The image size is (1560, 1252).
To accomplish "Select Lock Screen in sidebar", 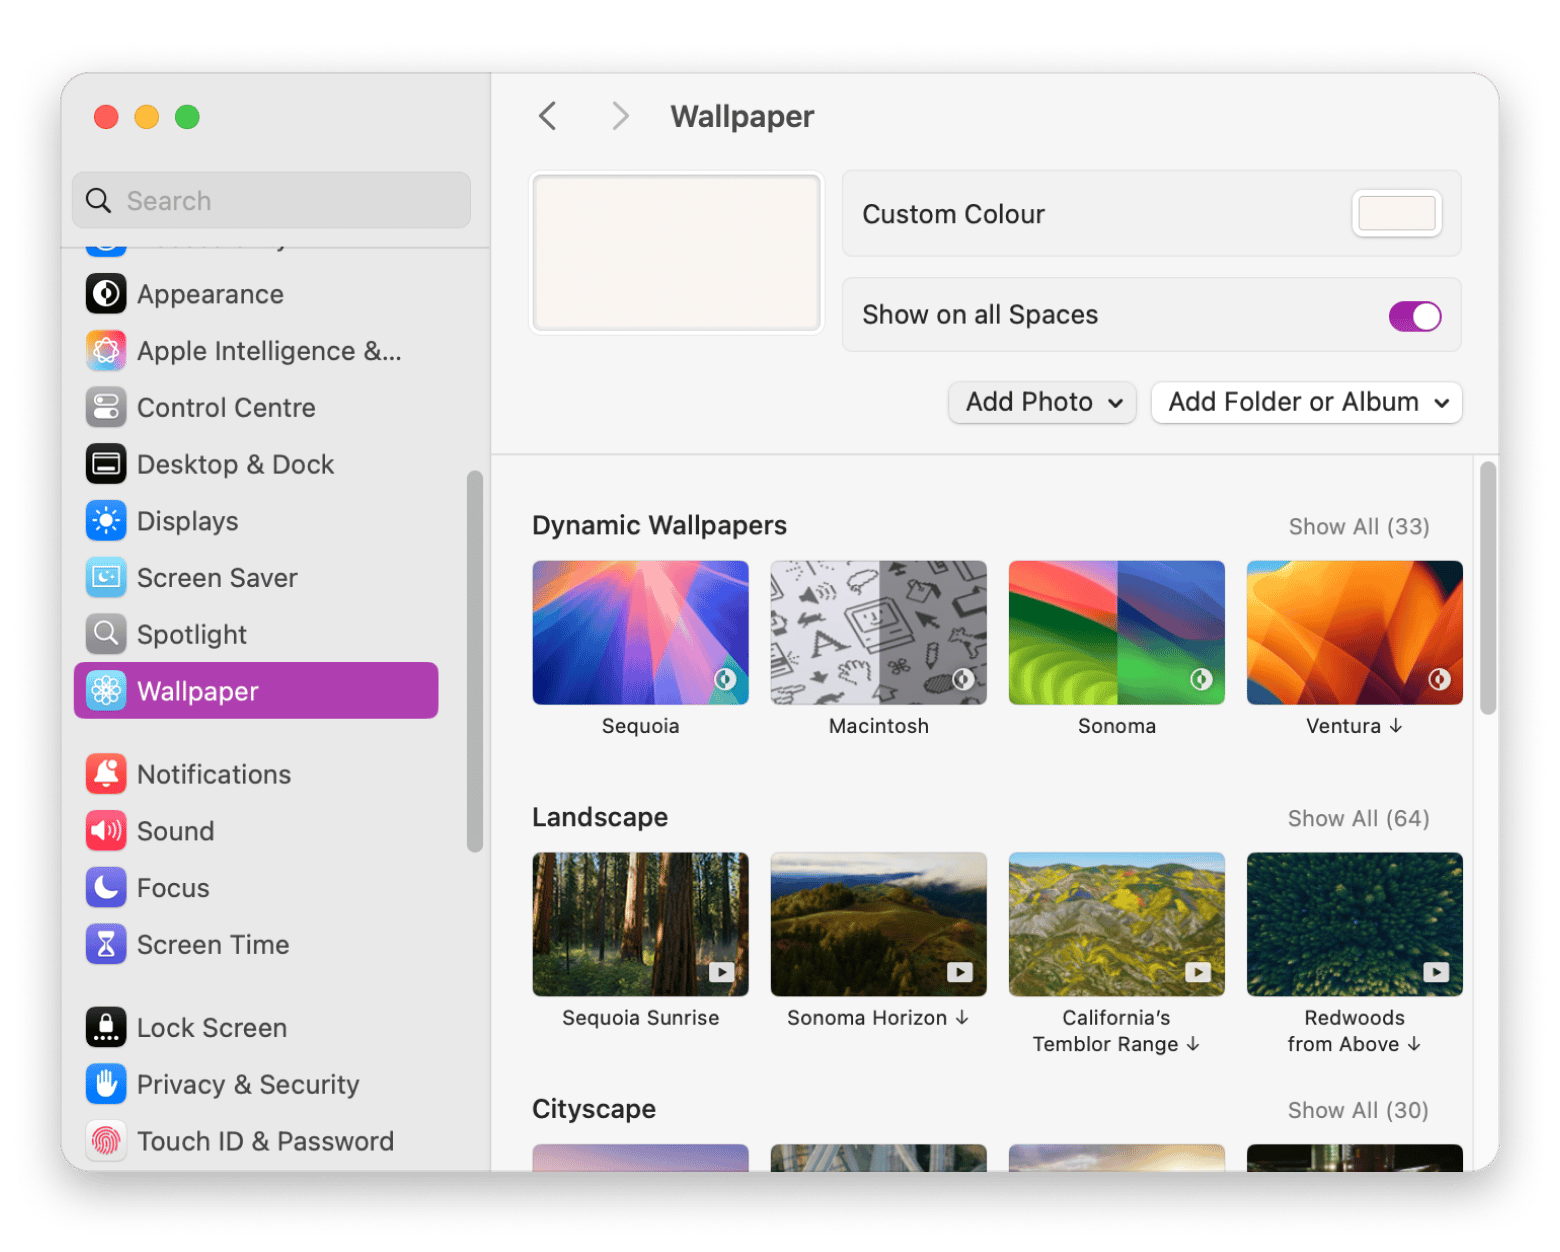I will [x=256, y=1027].
